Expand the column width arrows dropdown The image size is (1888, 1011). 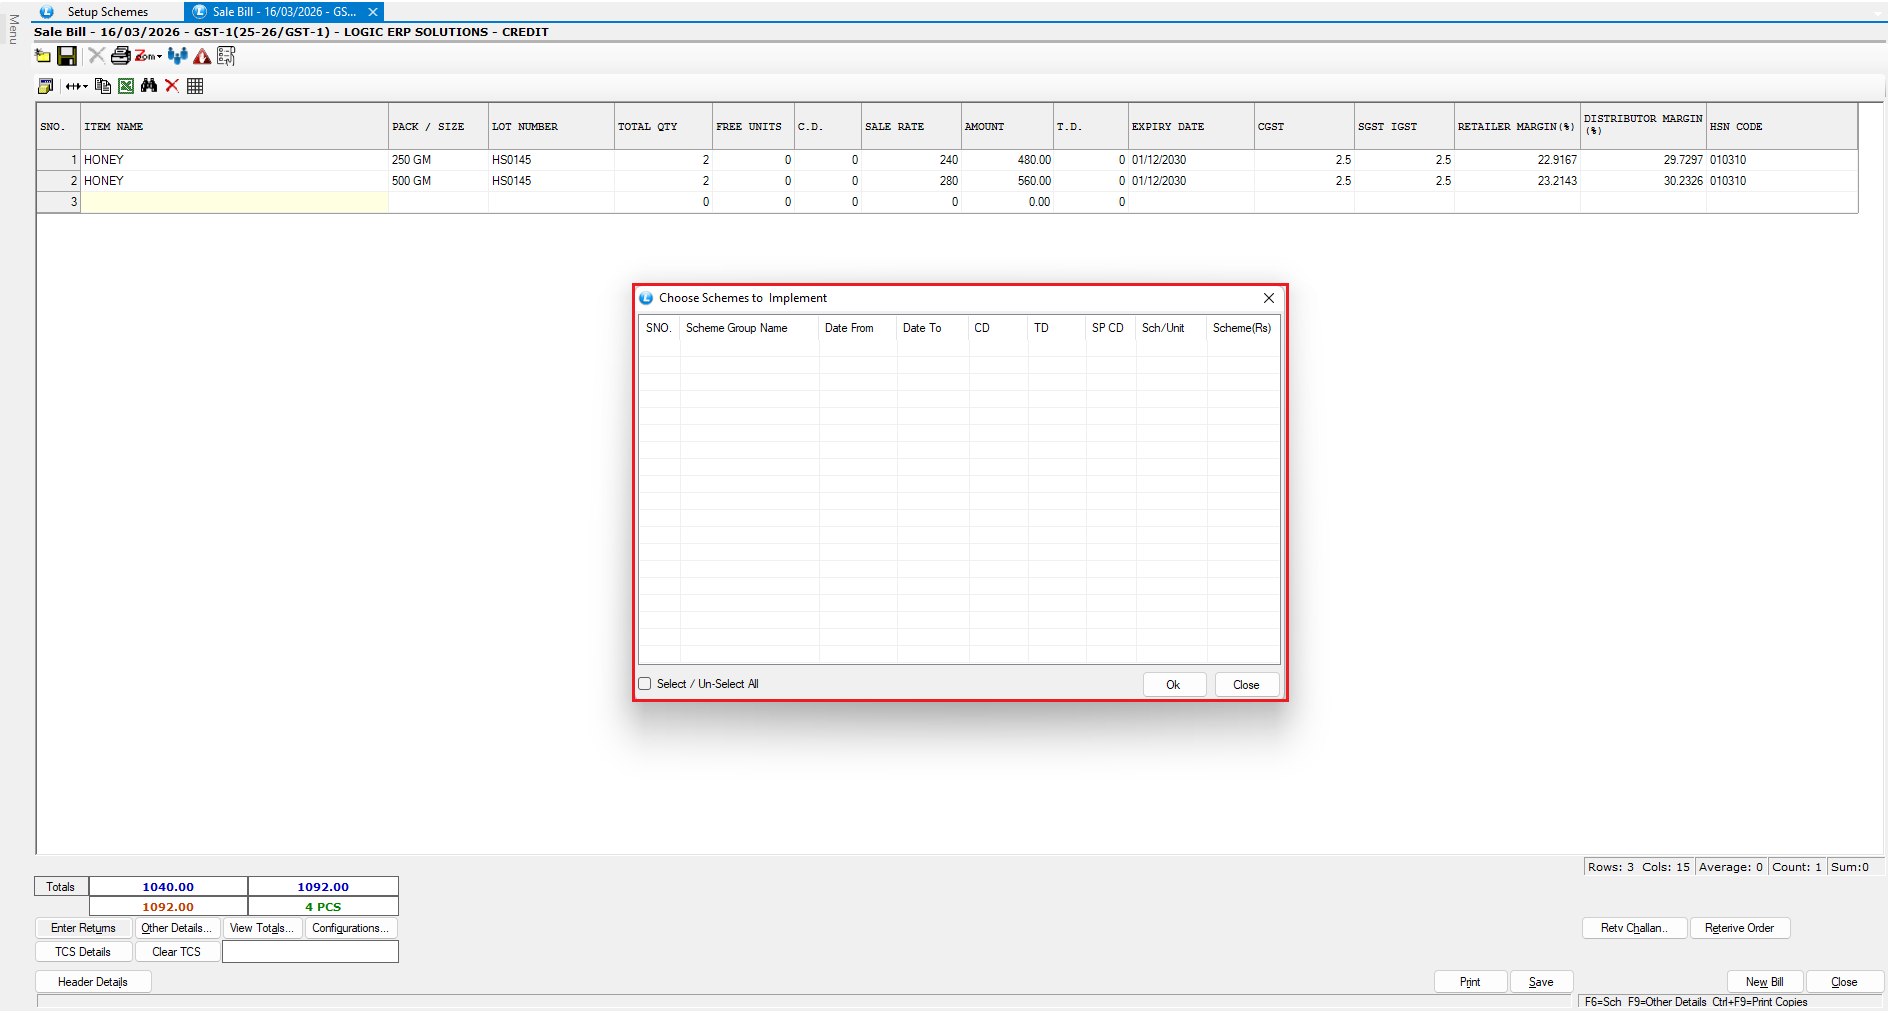coord(77,86)
